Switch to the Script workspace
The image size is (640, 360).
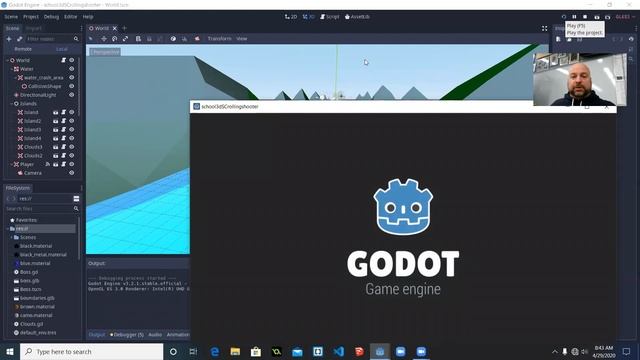[x=330, y=17]
